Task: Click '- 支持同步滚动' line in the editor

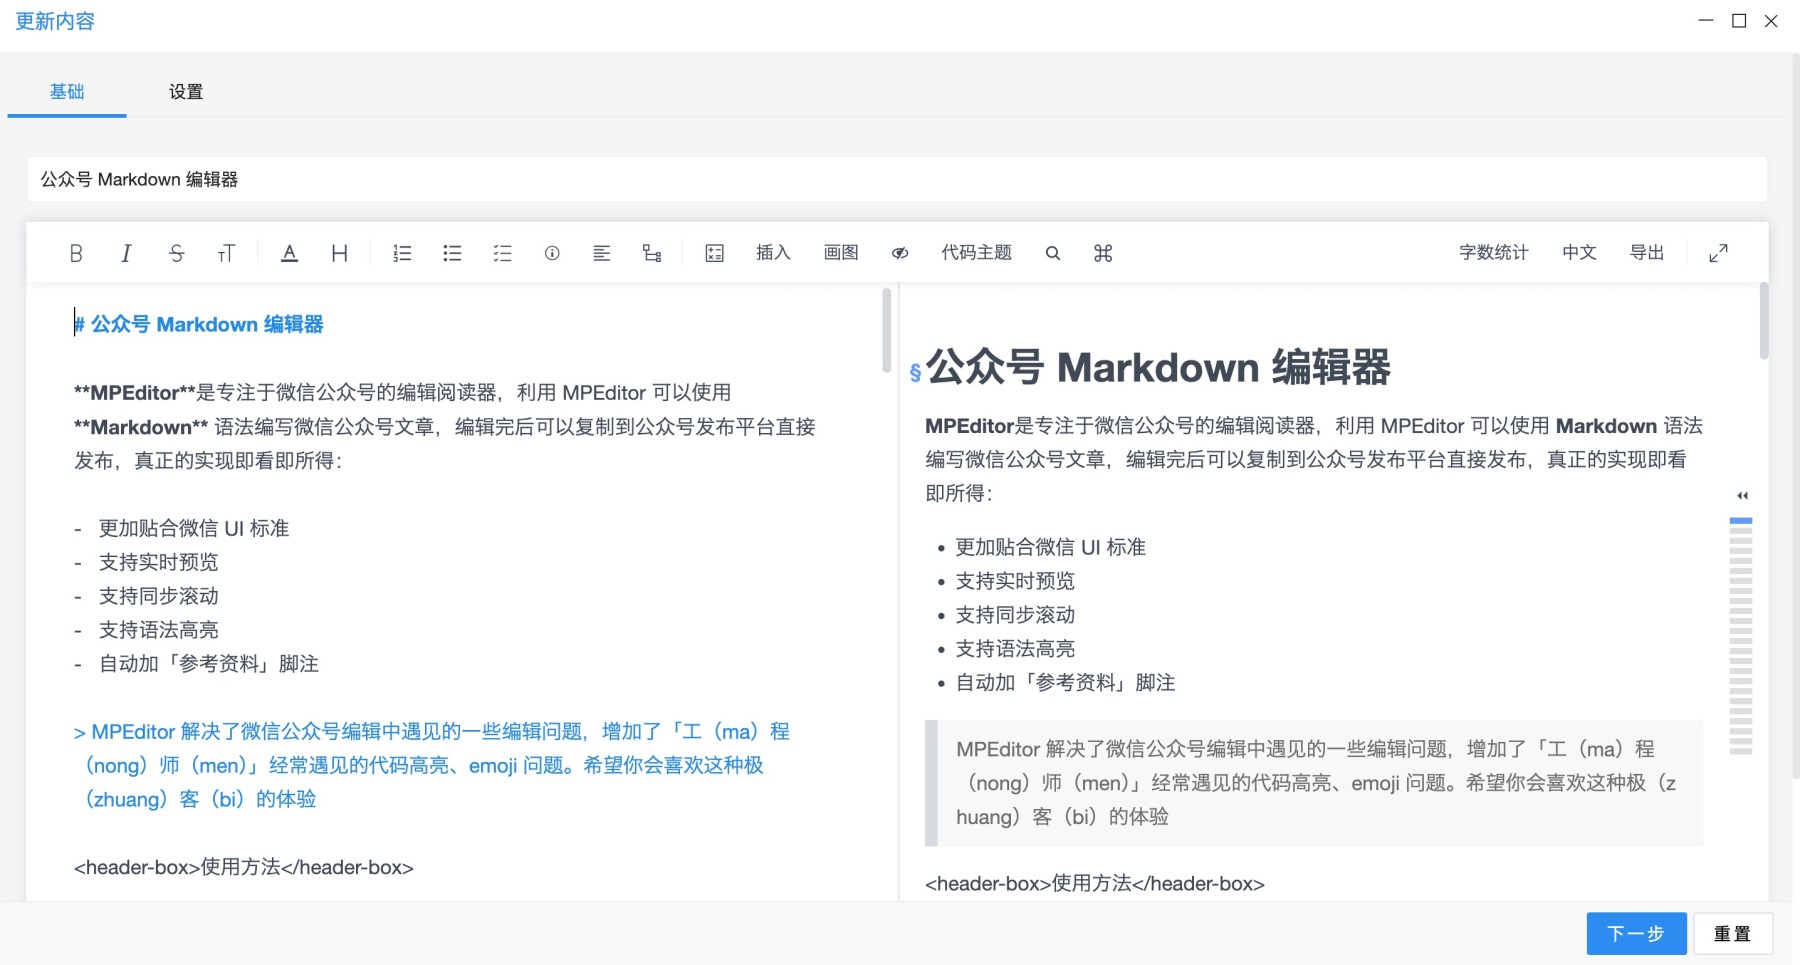Action: pos(146,596)
